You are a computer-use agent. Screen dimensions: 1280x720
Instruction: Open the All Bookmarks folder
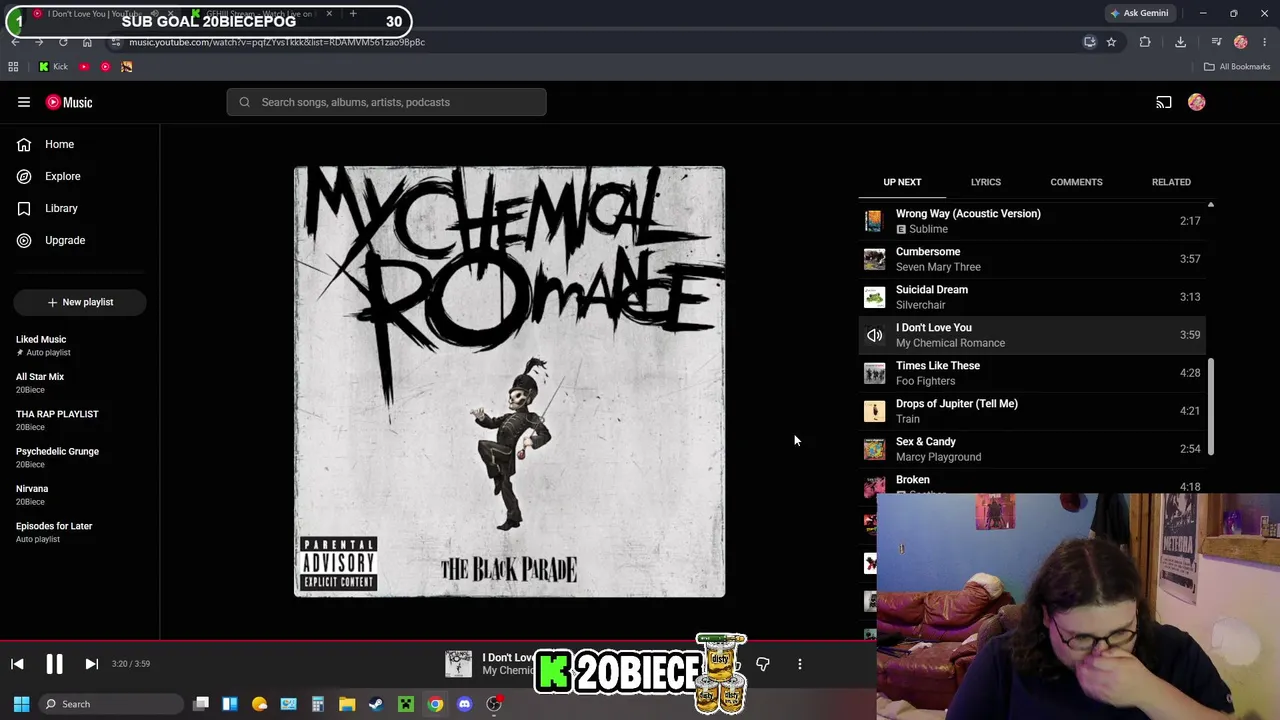pos(1237,67)
